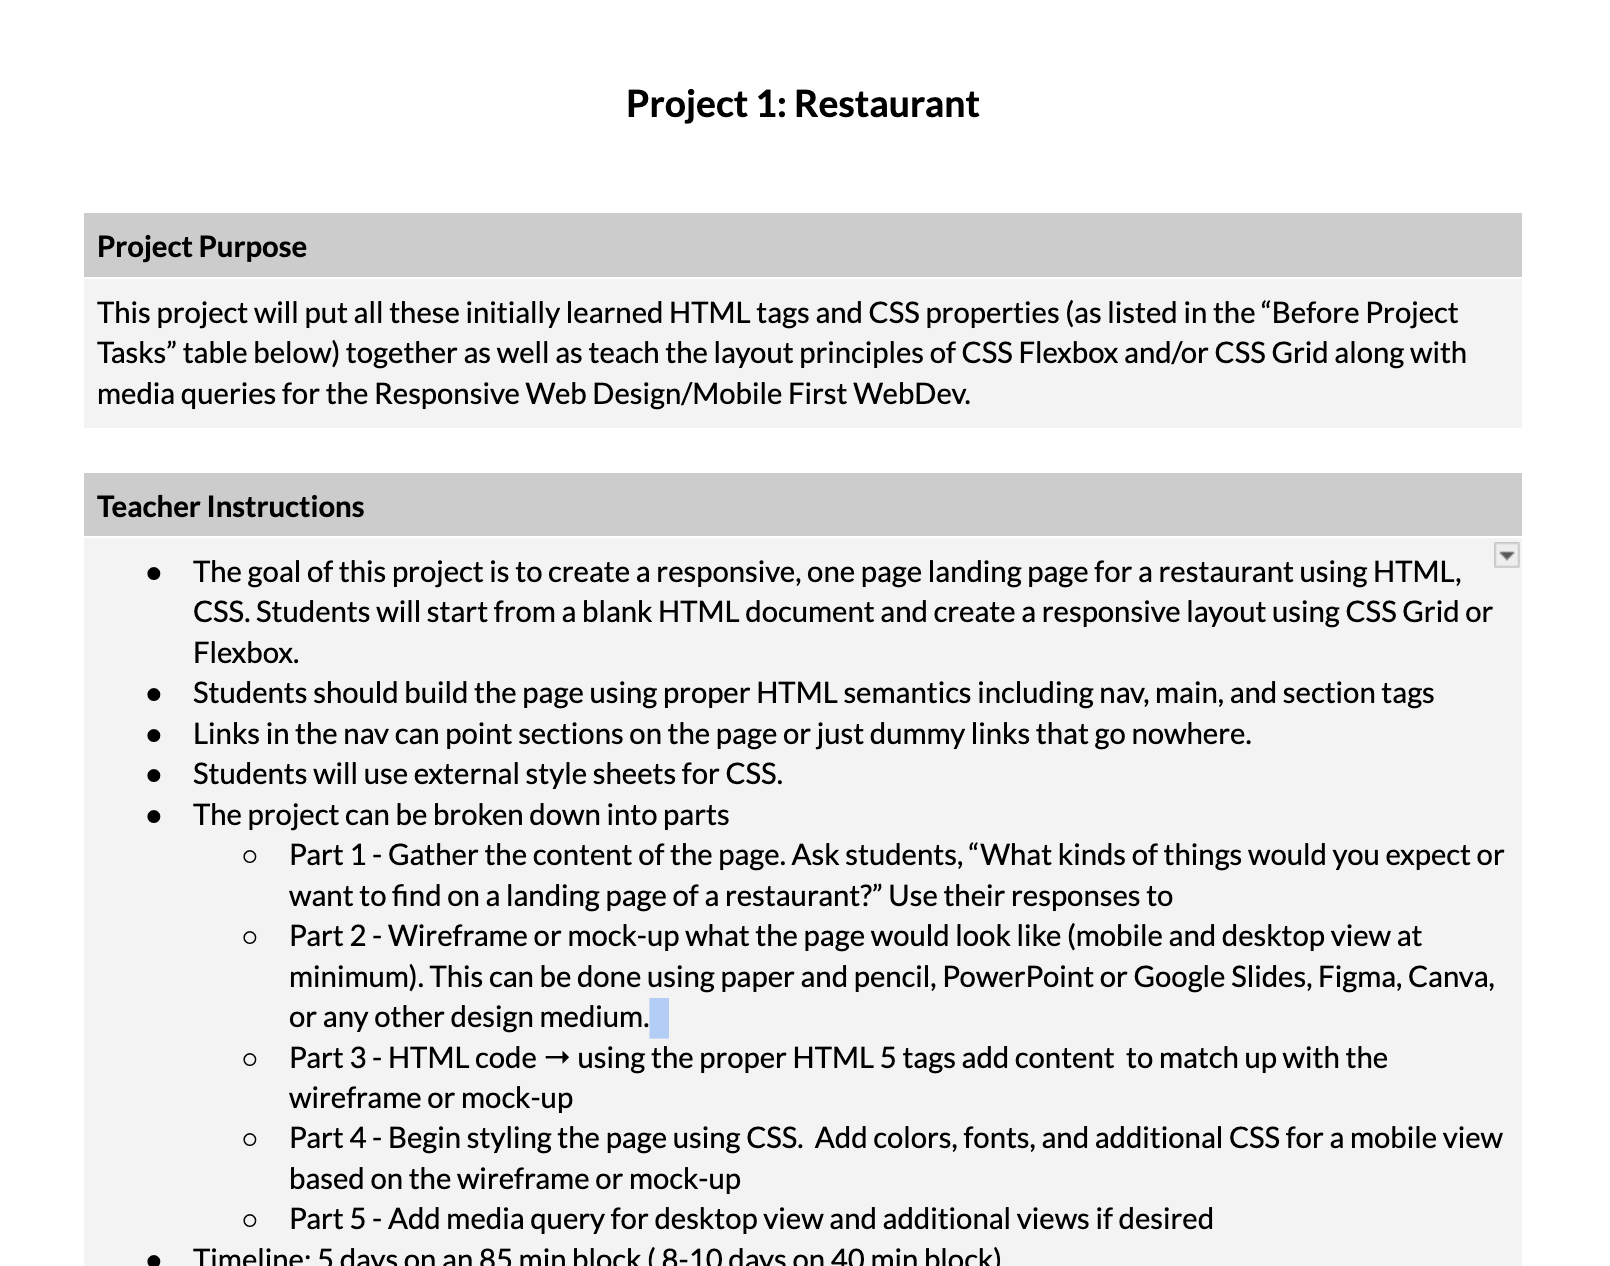Click the 'Part 4 - Begin styling' line
Viewport: 1610px width, 1266px height.
tap(895, 1138)
